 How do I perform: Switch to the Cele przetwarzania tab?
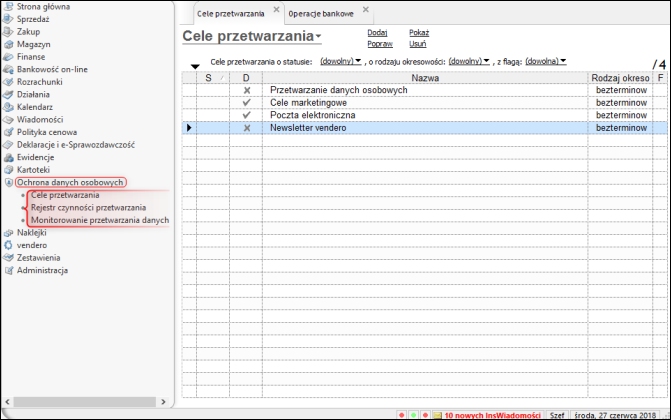(230, 14)
